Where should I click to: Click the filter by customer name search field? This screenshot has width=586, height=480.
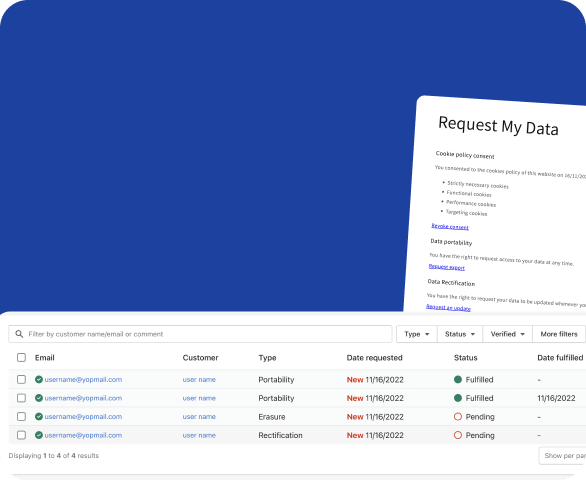pyautogui.click(x=200, y=334)
